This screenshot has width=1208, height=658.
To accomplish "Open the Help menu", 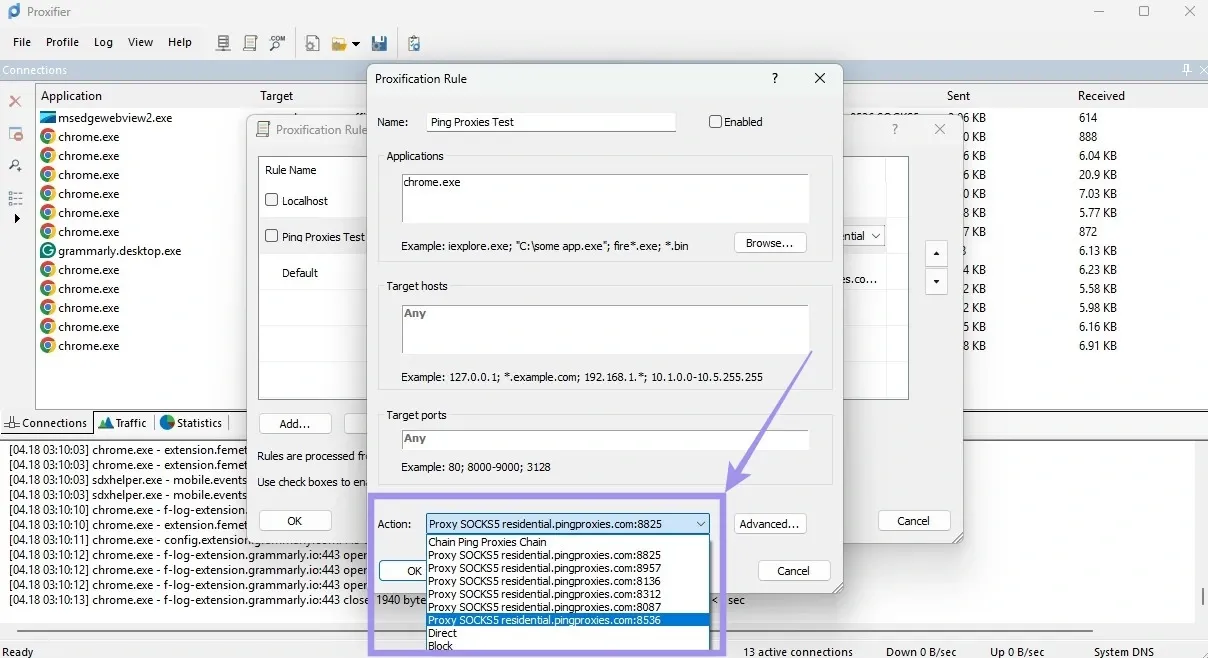I will pos(180,43).
